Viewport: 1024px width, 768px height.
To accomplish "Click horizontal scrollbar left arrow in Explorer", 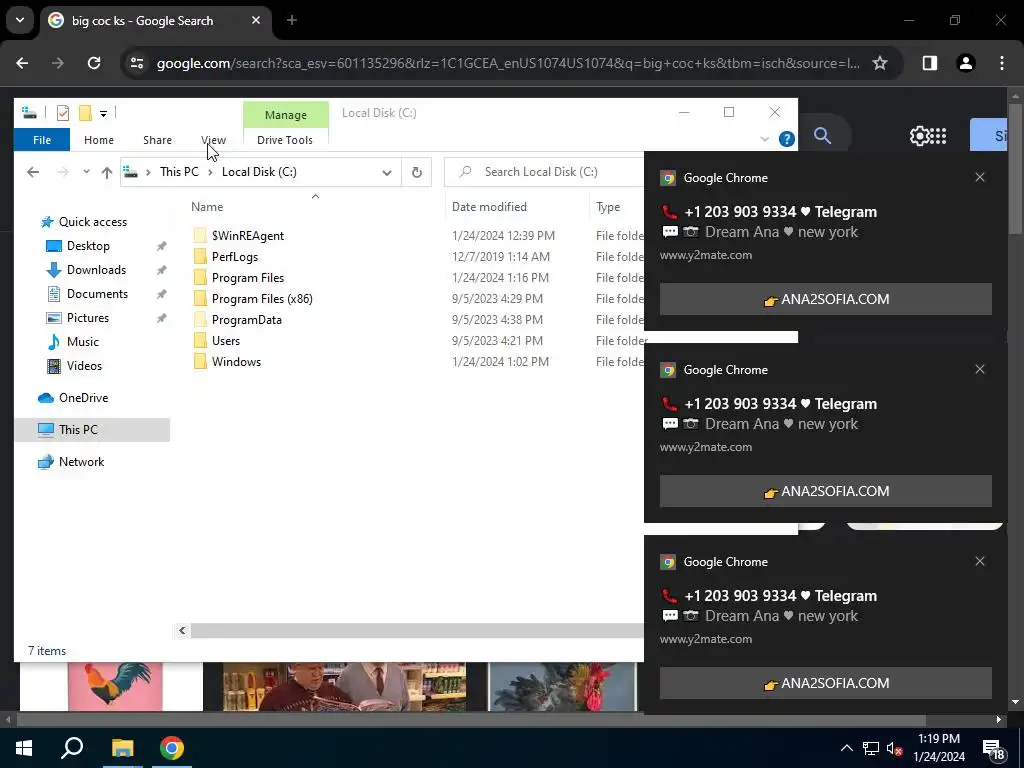I will click(x=182, y=630).
